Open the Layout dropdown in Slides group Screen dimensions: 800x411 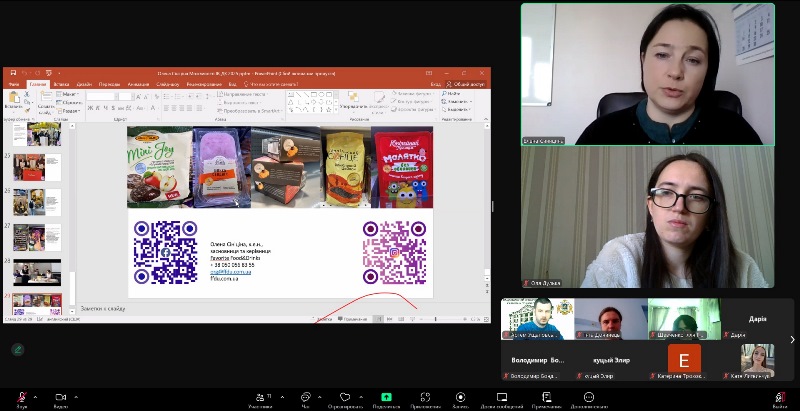[x=68, y=94]
